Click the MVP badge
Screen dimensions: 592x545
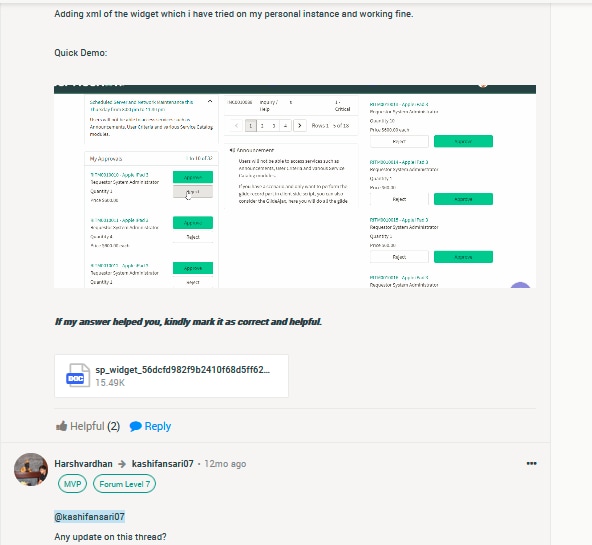pyautogui.click(x=72, y=484)
